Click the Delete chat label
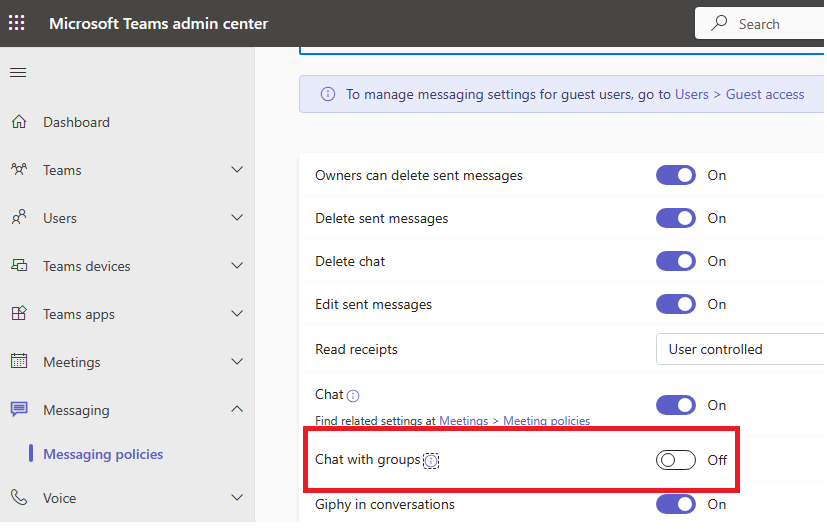The height and width of the screenshot is (529, 827). pos(350,262)
